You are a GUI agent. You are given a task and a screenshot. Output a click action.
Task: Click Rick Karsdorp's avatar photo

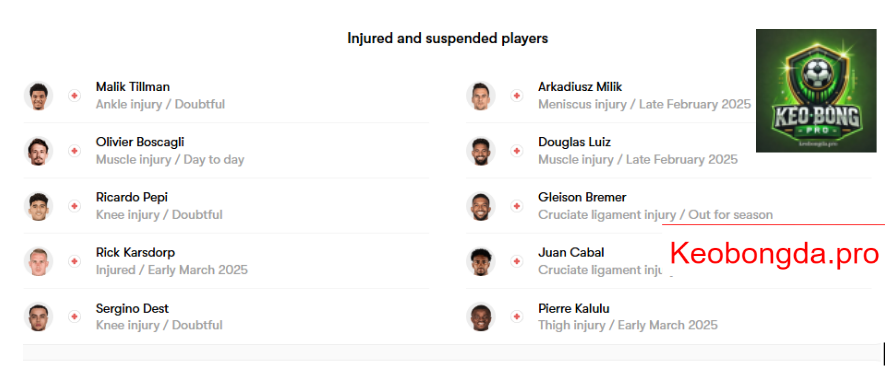coord(38,261)
